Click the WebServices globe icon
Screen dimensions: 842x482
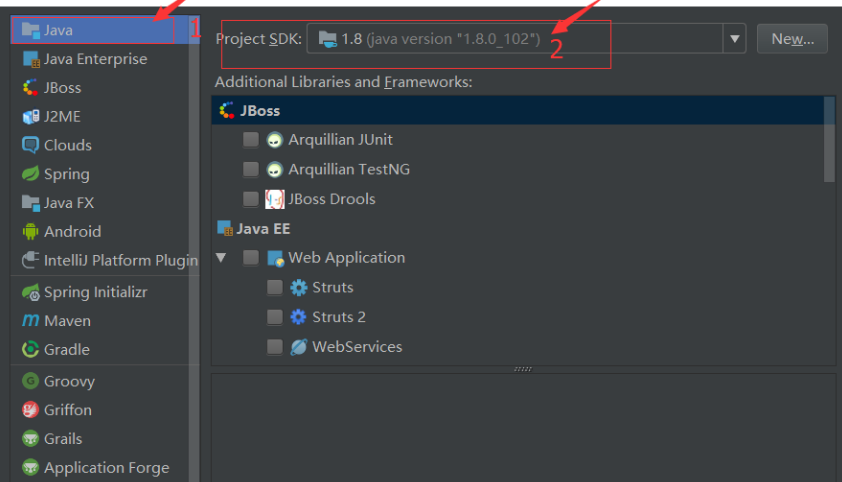pyautogui.click(x=299, y=347)
